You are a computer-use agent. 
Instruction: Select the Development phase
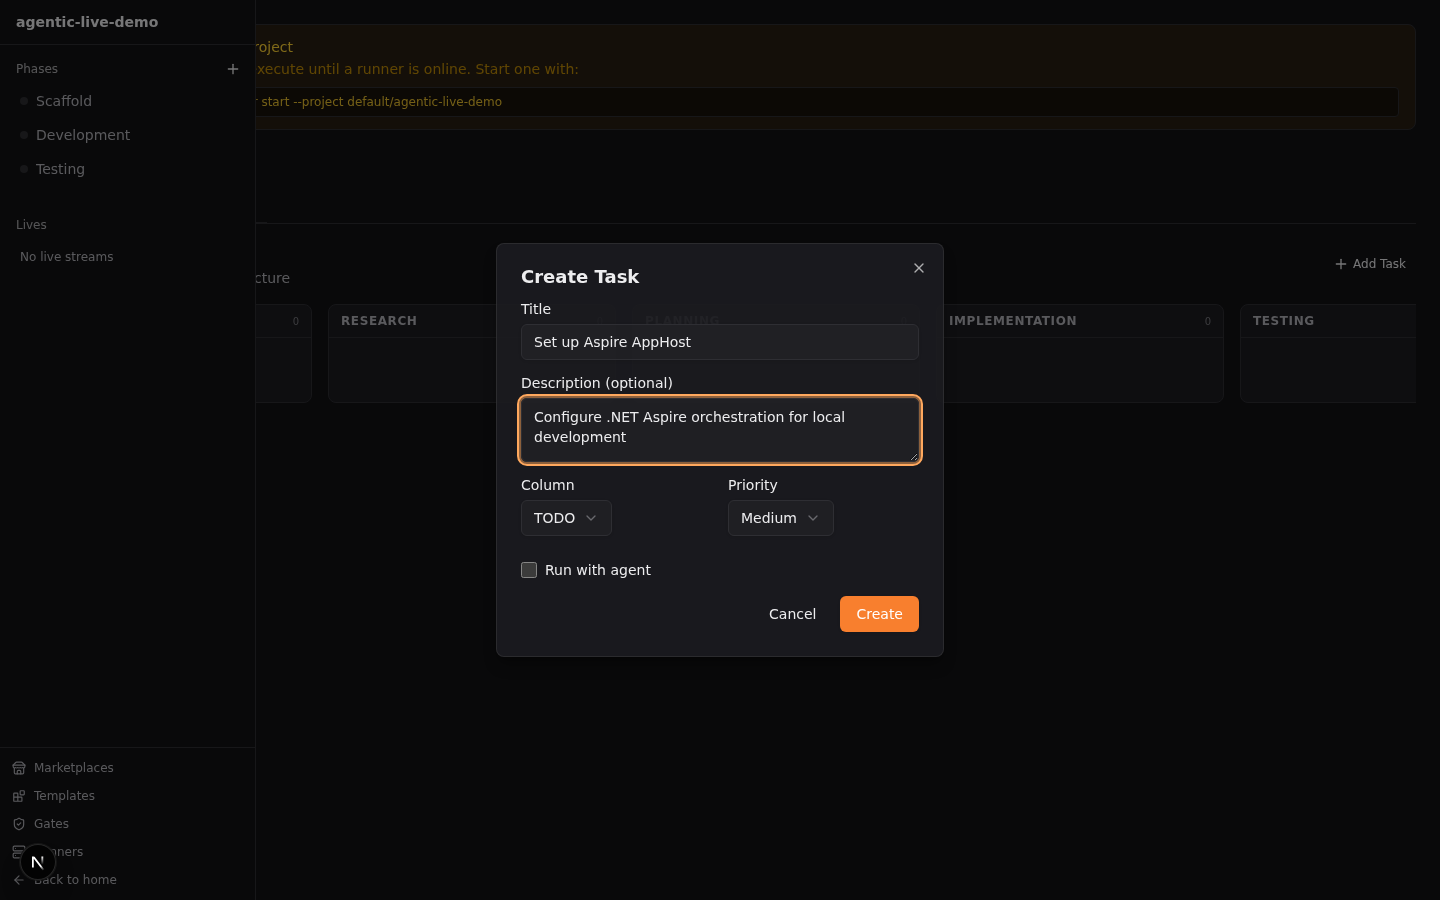pyautogui.click(x=83, y=135)
